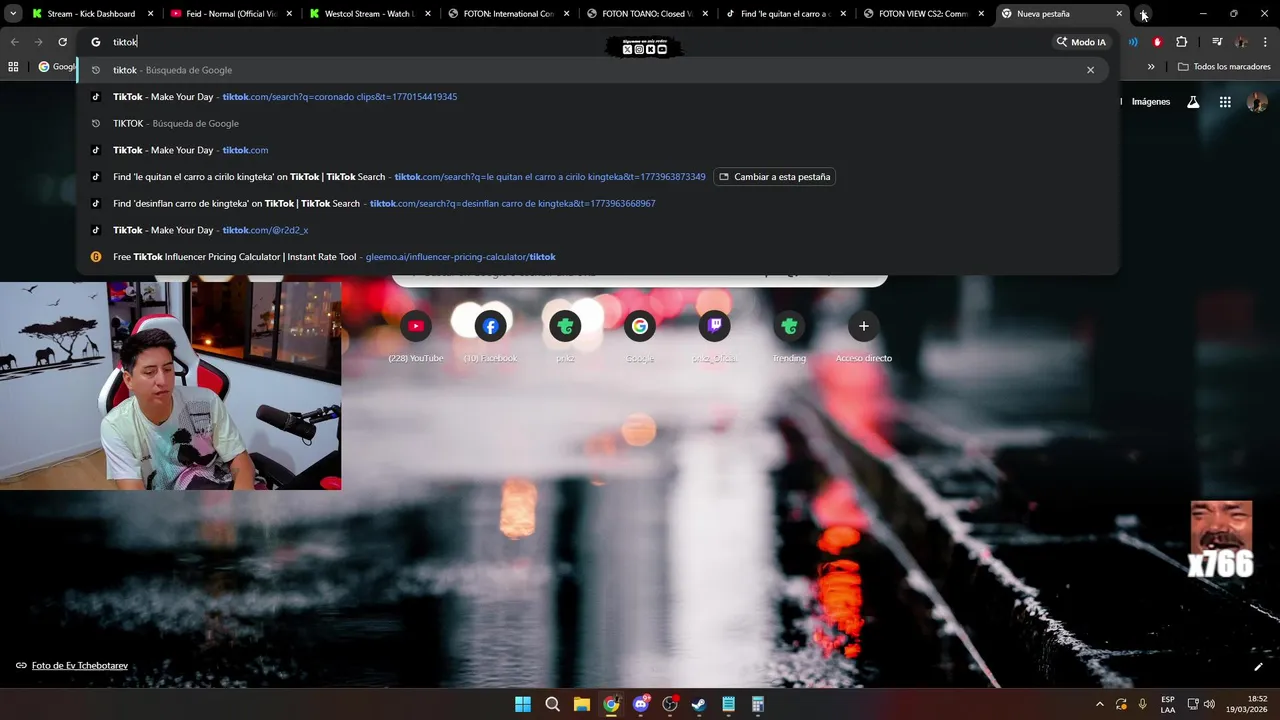Open Calculator from taskbar
The width and height of the screenshot is (1280, 720).
click(758, 704)
